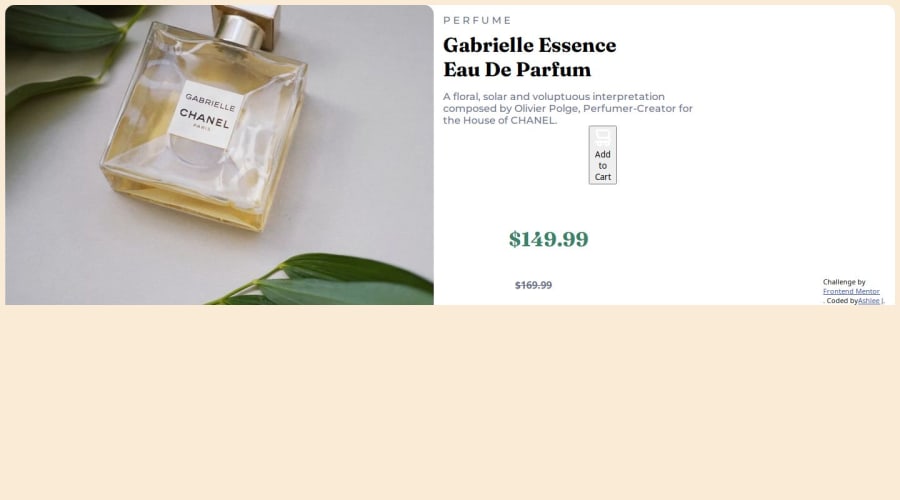Open the Frontend Mentor link
The height and width of the screenshot is (500, 900).
pos(851,291)
